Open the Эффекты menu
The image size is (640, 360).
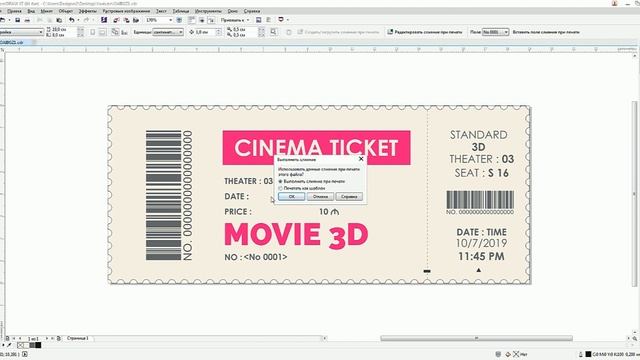point(88,11)
